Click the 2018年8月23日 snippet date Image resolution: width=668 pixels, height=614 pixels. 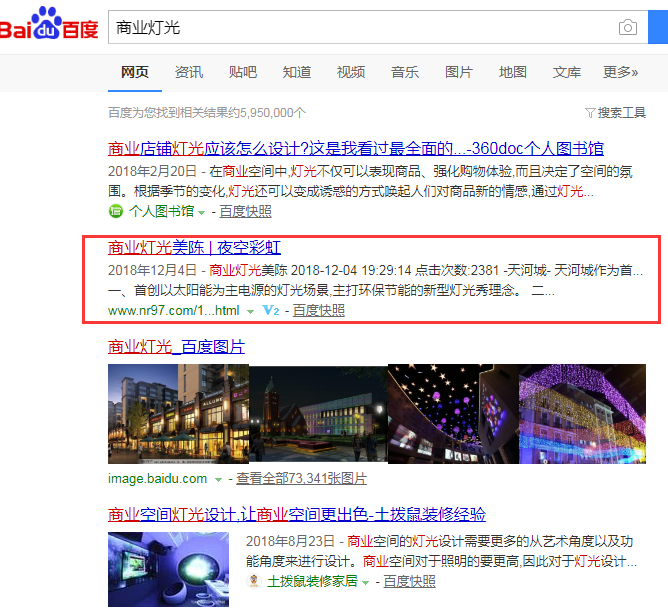(290, 542)
